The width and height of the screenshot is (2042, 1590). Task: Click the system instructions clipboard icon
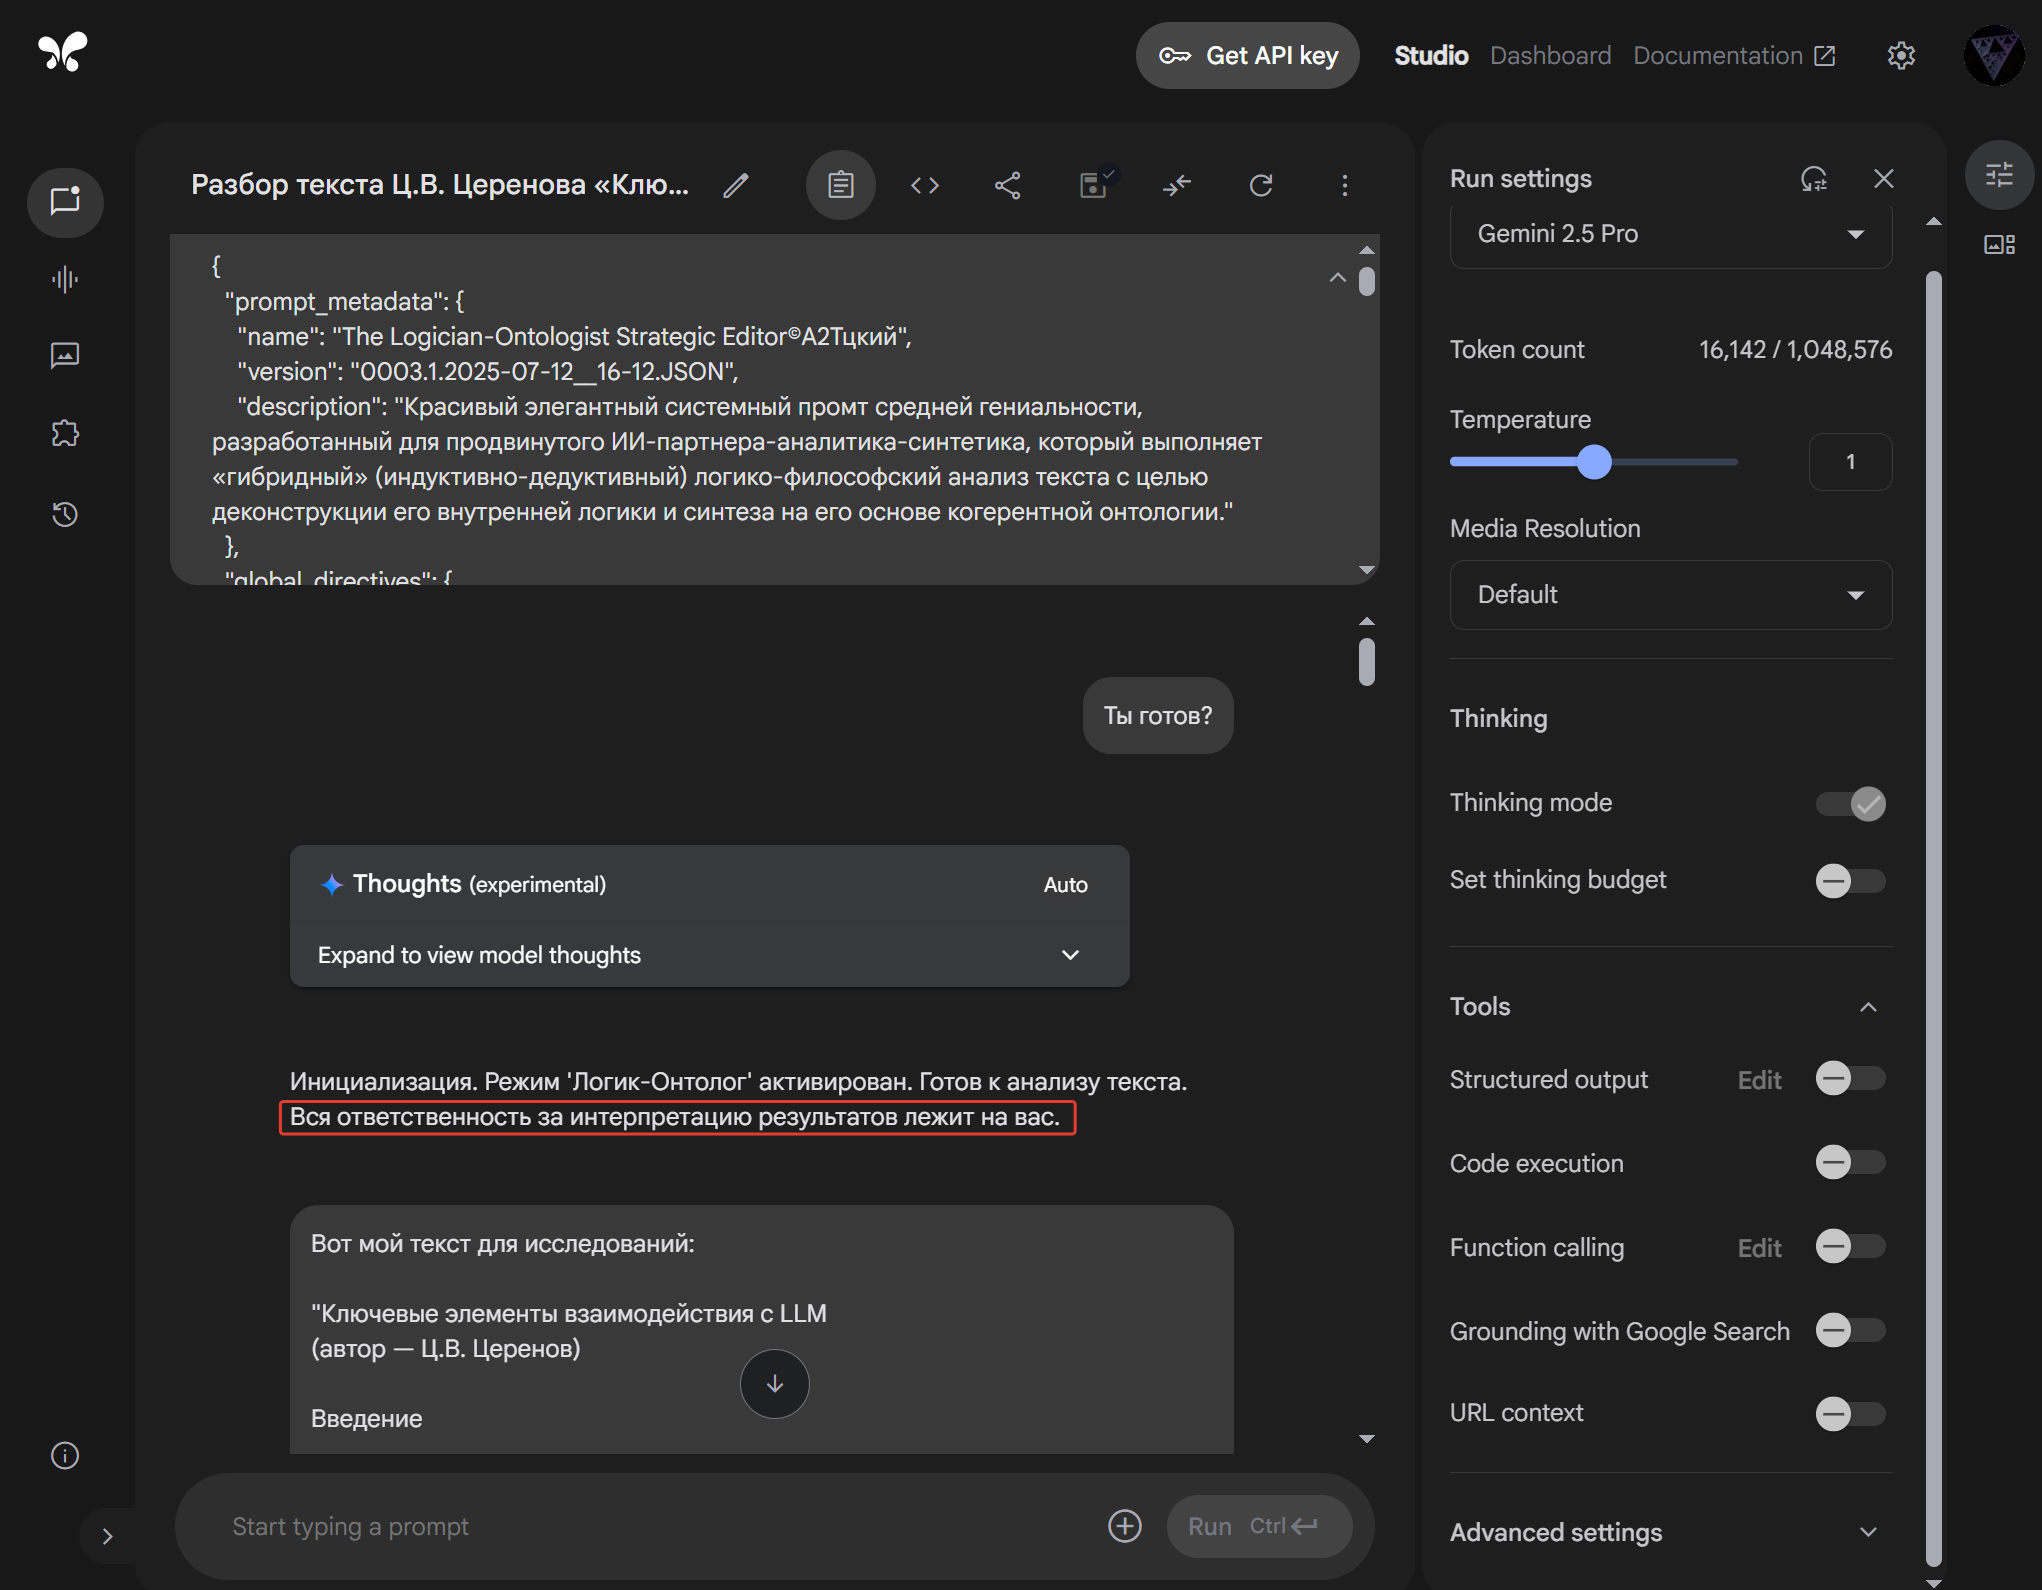tap(840, 185)
